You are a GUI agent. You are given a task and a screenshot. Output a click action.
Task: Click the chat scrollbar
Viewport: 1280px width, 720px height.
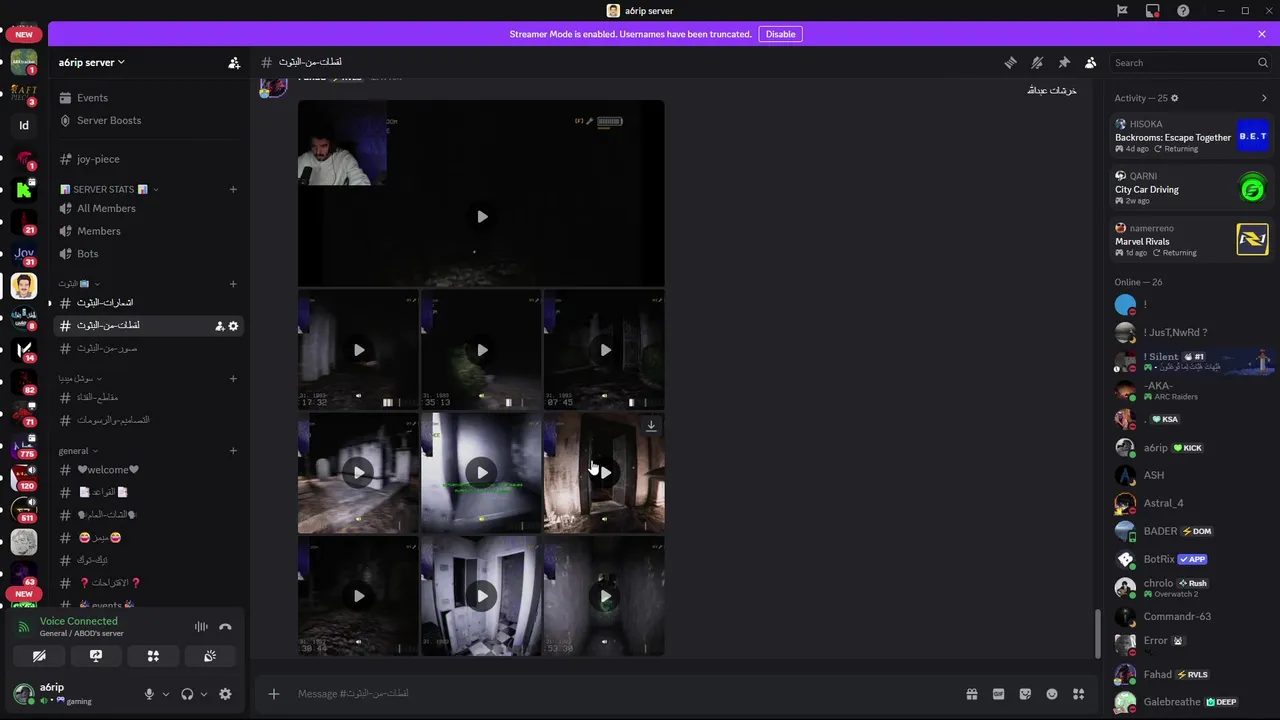(x=1097, y=632)
